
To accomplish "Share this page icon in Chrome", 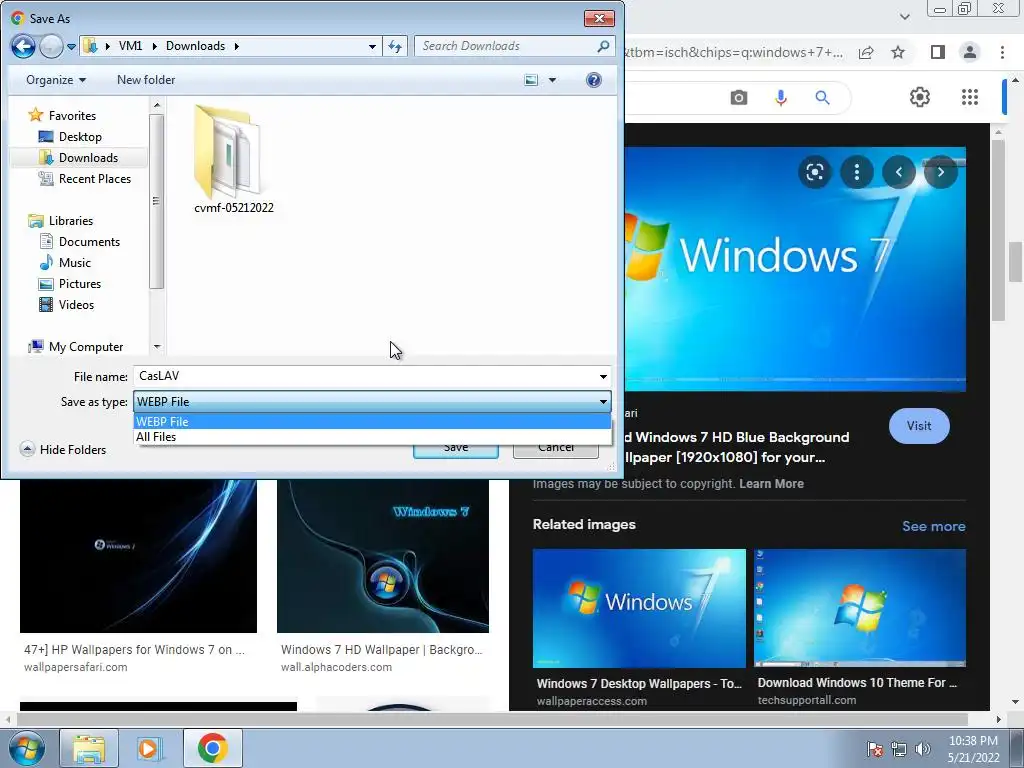I will (866, 52).
